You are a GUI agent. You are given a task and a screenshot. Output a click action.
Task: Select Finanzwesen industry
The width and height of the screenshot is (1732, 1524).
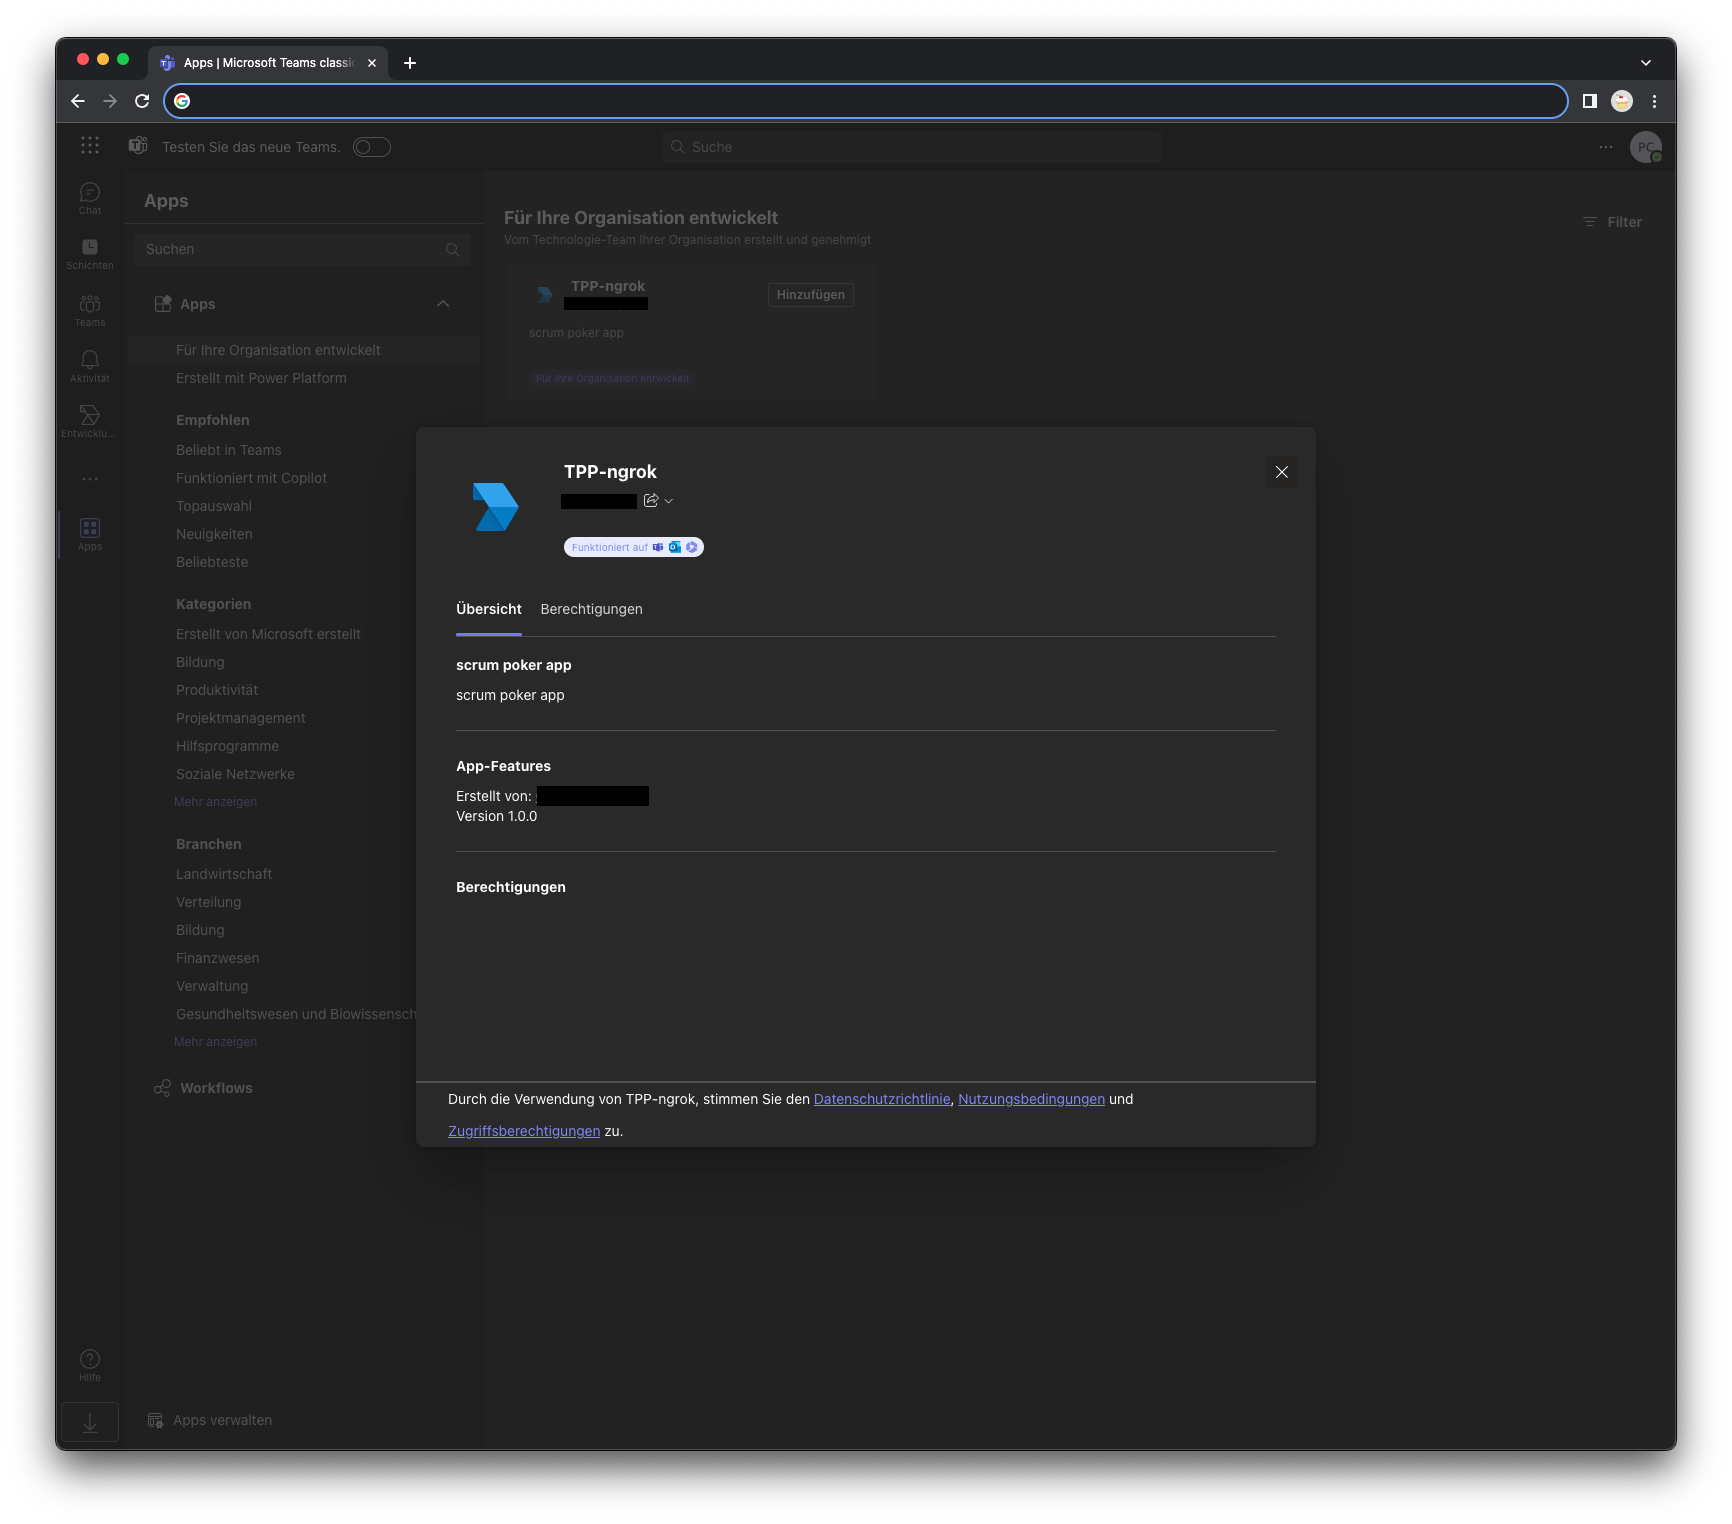click(x=217, y=958)
